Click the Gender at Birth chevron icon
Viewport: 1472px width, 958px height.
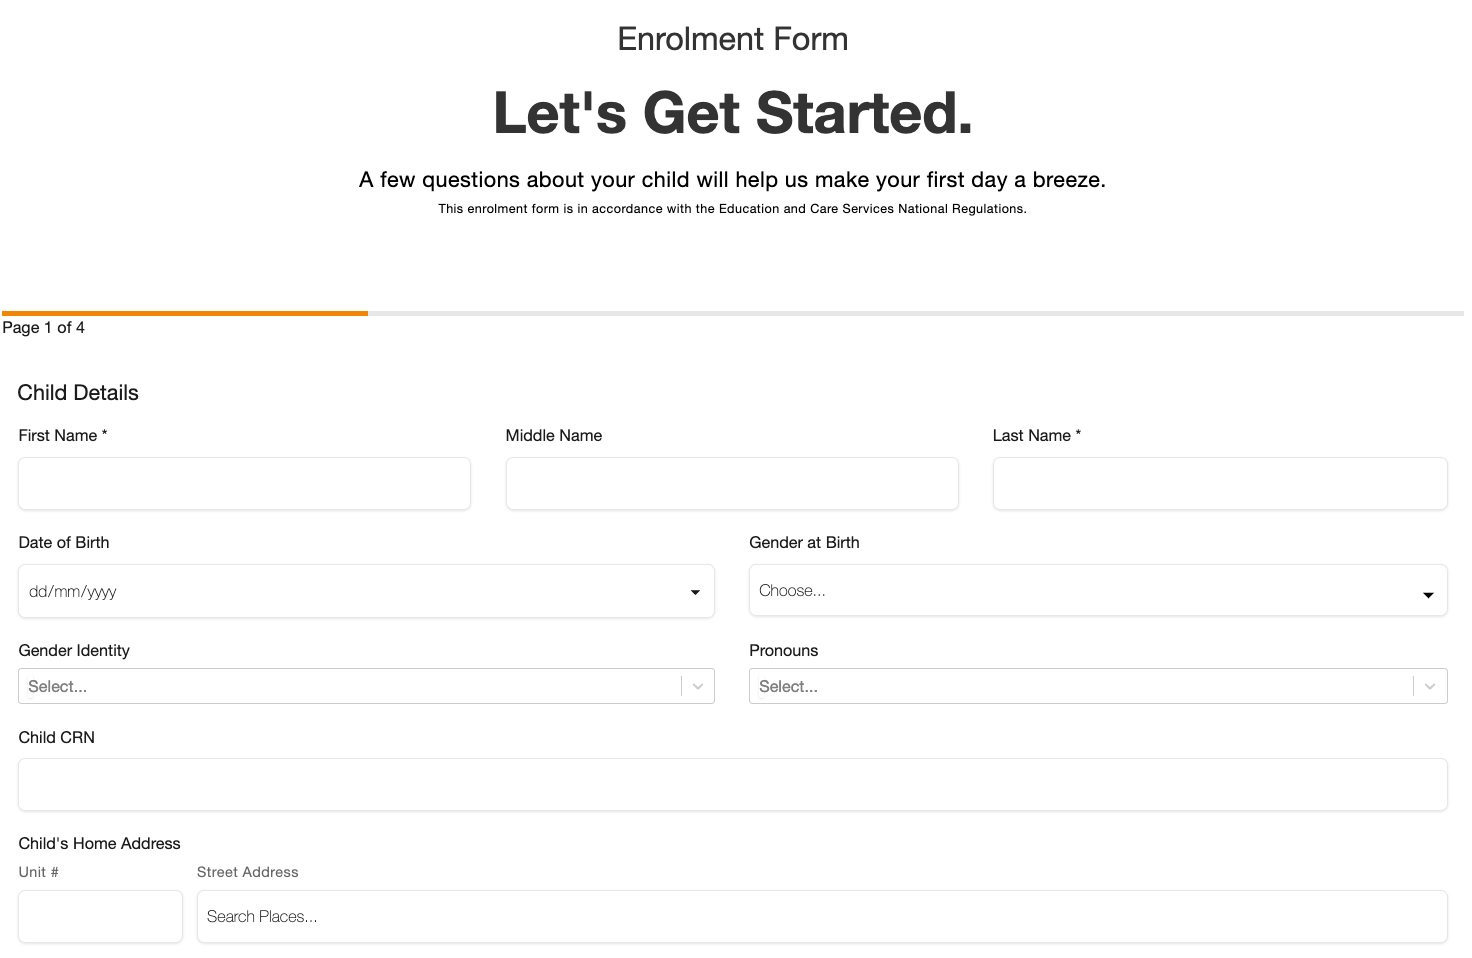1427,593
